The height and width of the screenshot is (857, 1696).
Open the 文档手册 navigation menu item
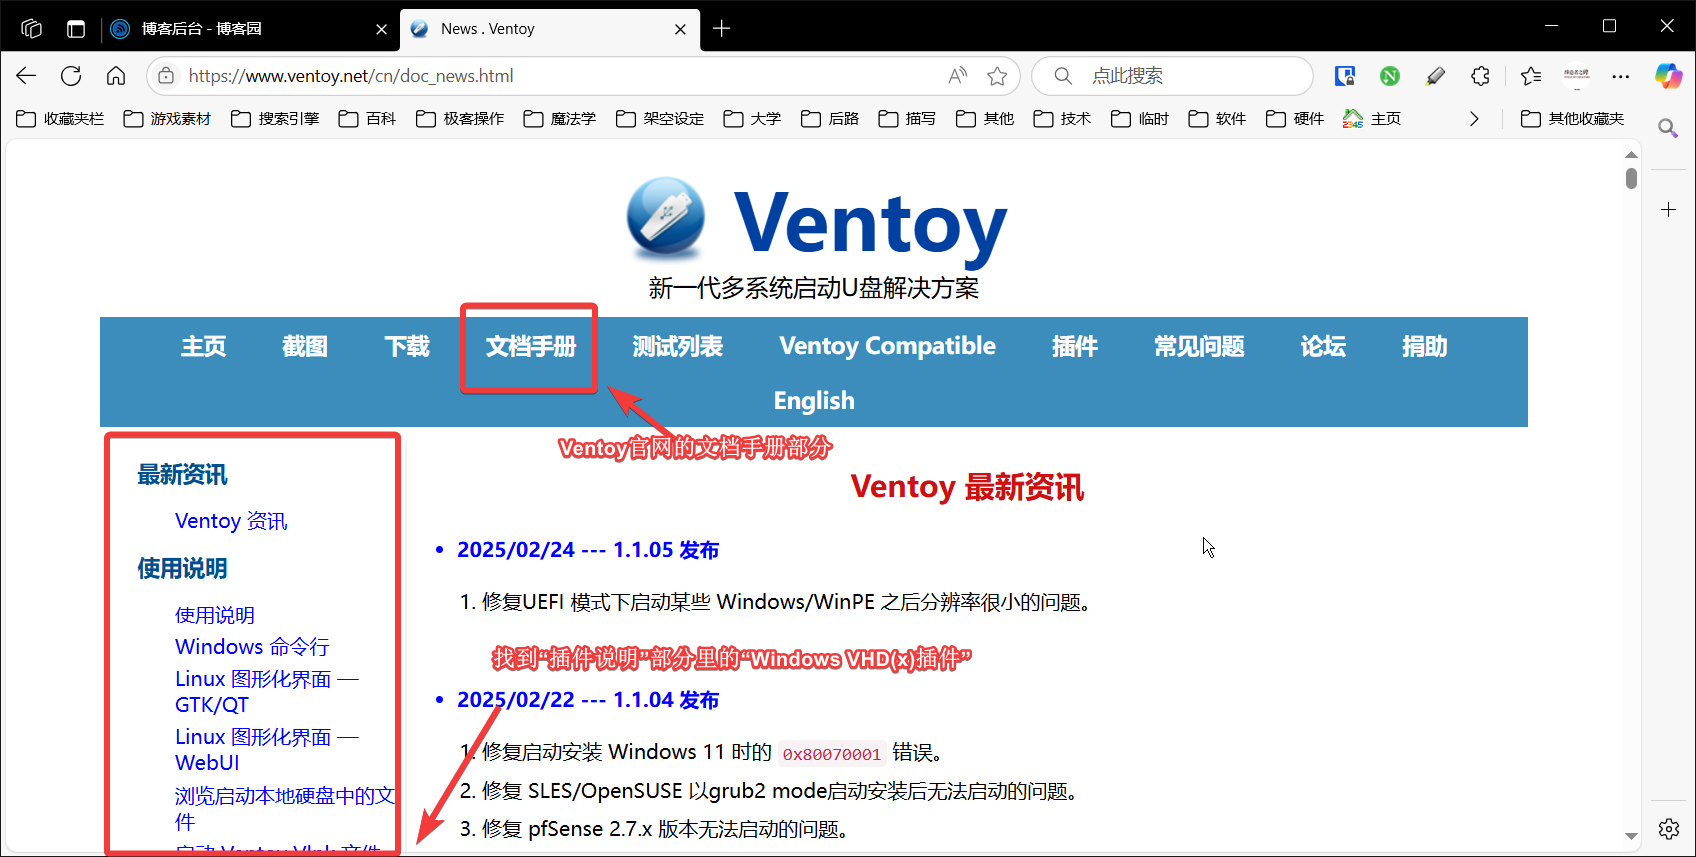coord(530,347)
